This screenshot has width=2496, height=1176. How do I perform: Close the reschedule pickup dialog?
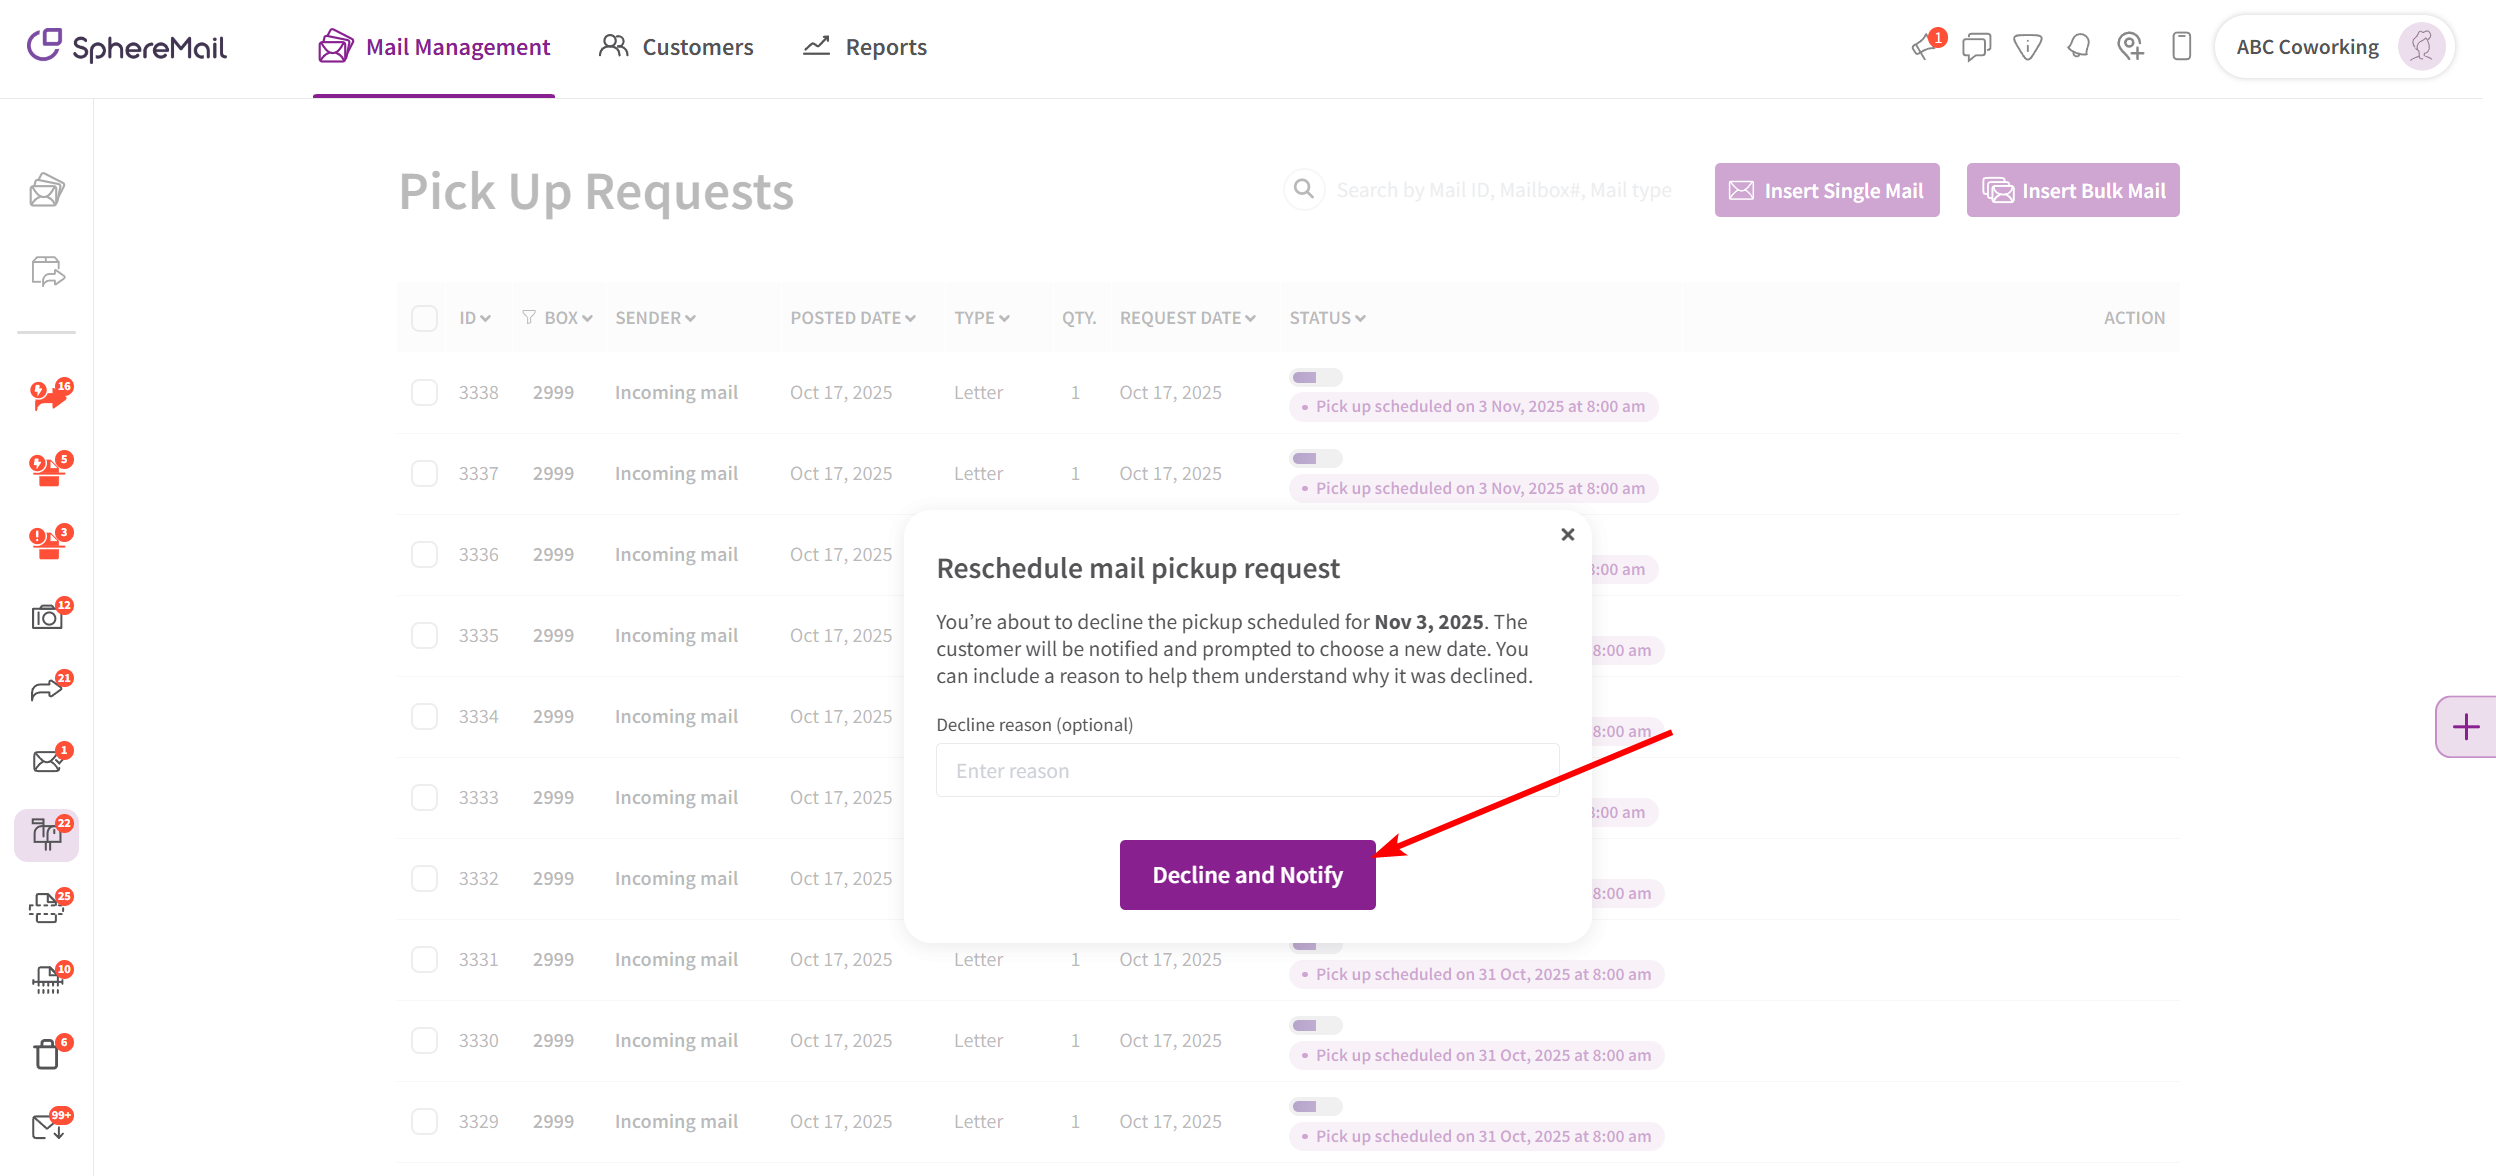click(1567, 535)
